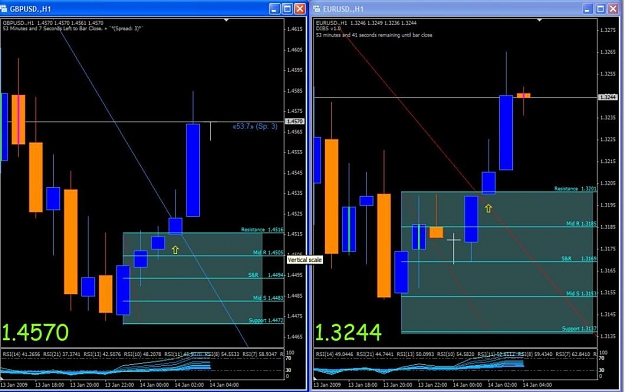
Task: Click the current price tag 1.4570 on GBPUSD scale
Action: 295,121
